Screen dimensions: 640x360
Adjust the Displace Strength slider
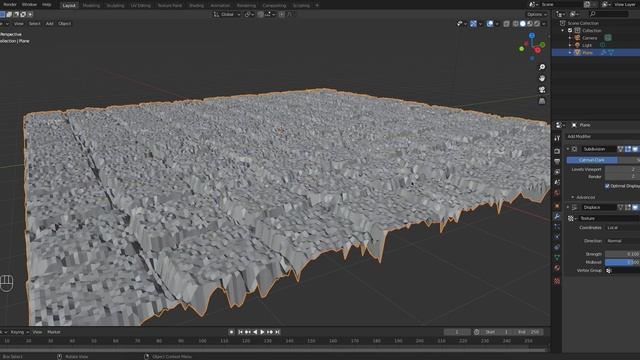click(x=622, y=254)
